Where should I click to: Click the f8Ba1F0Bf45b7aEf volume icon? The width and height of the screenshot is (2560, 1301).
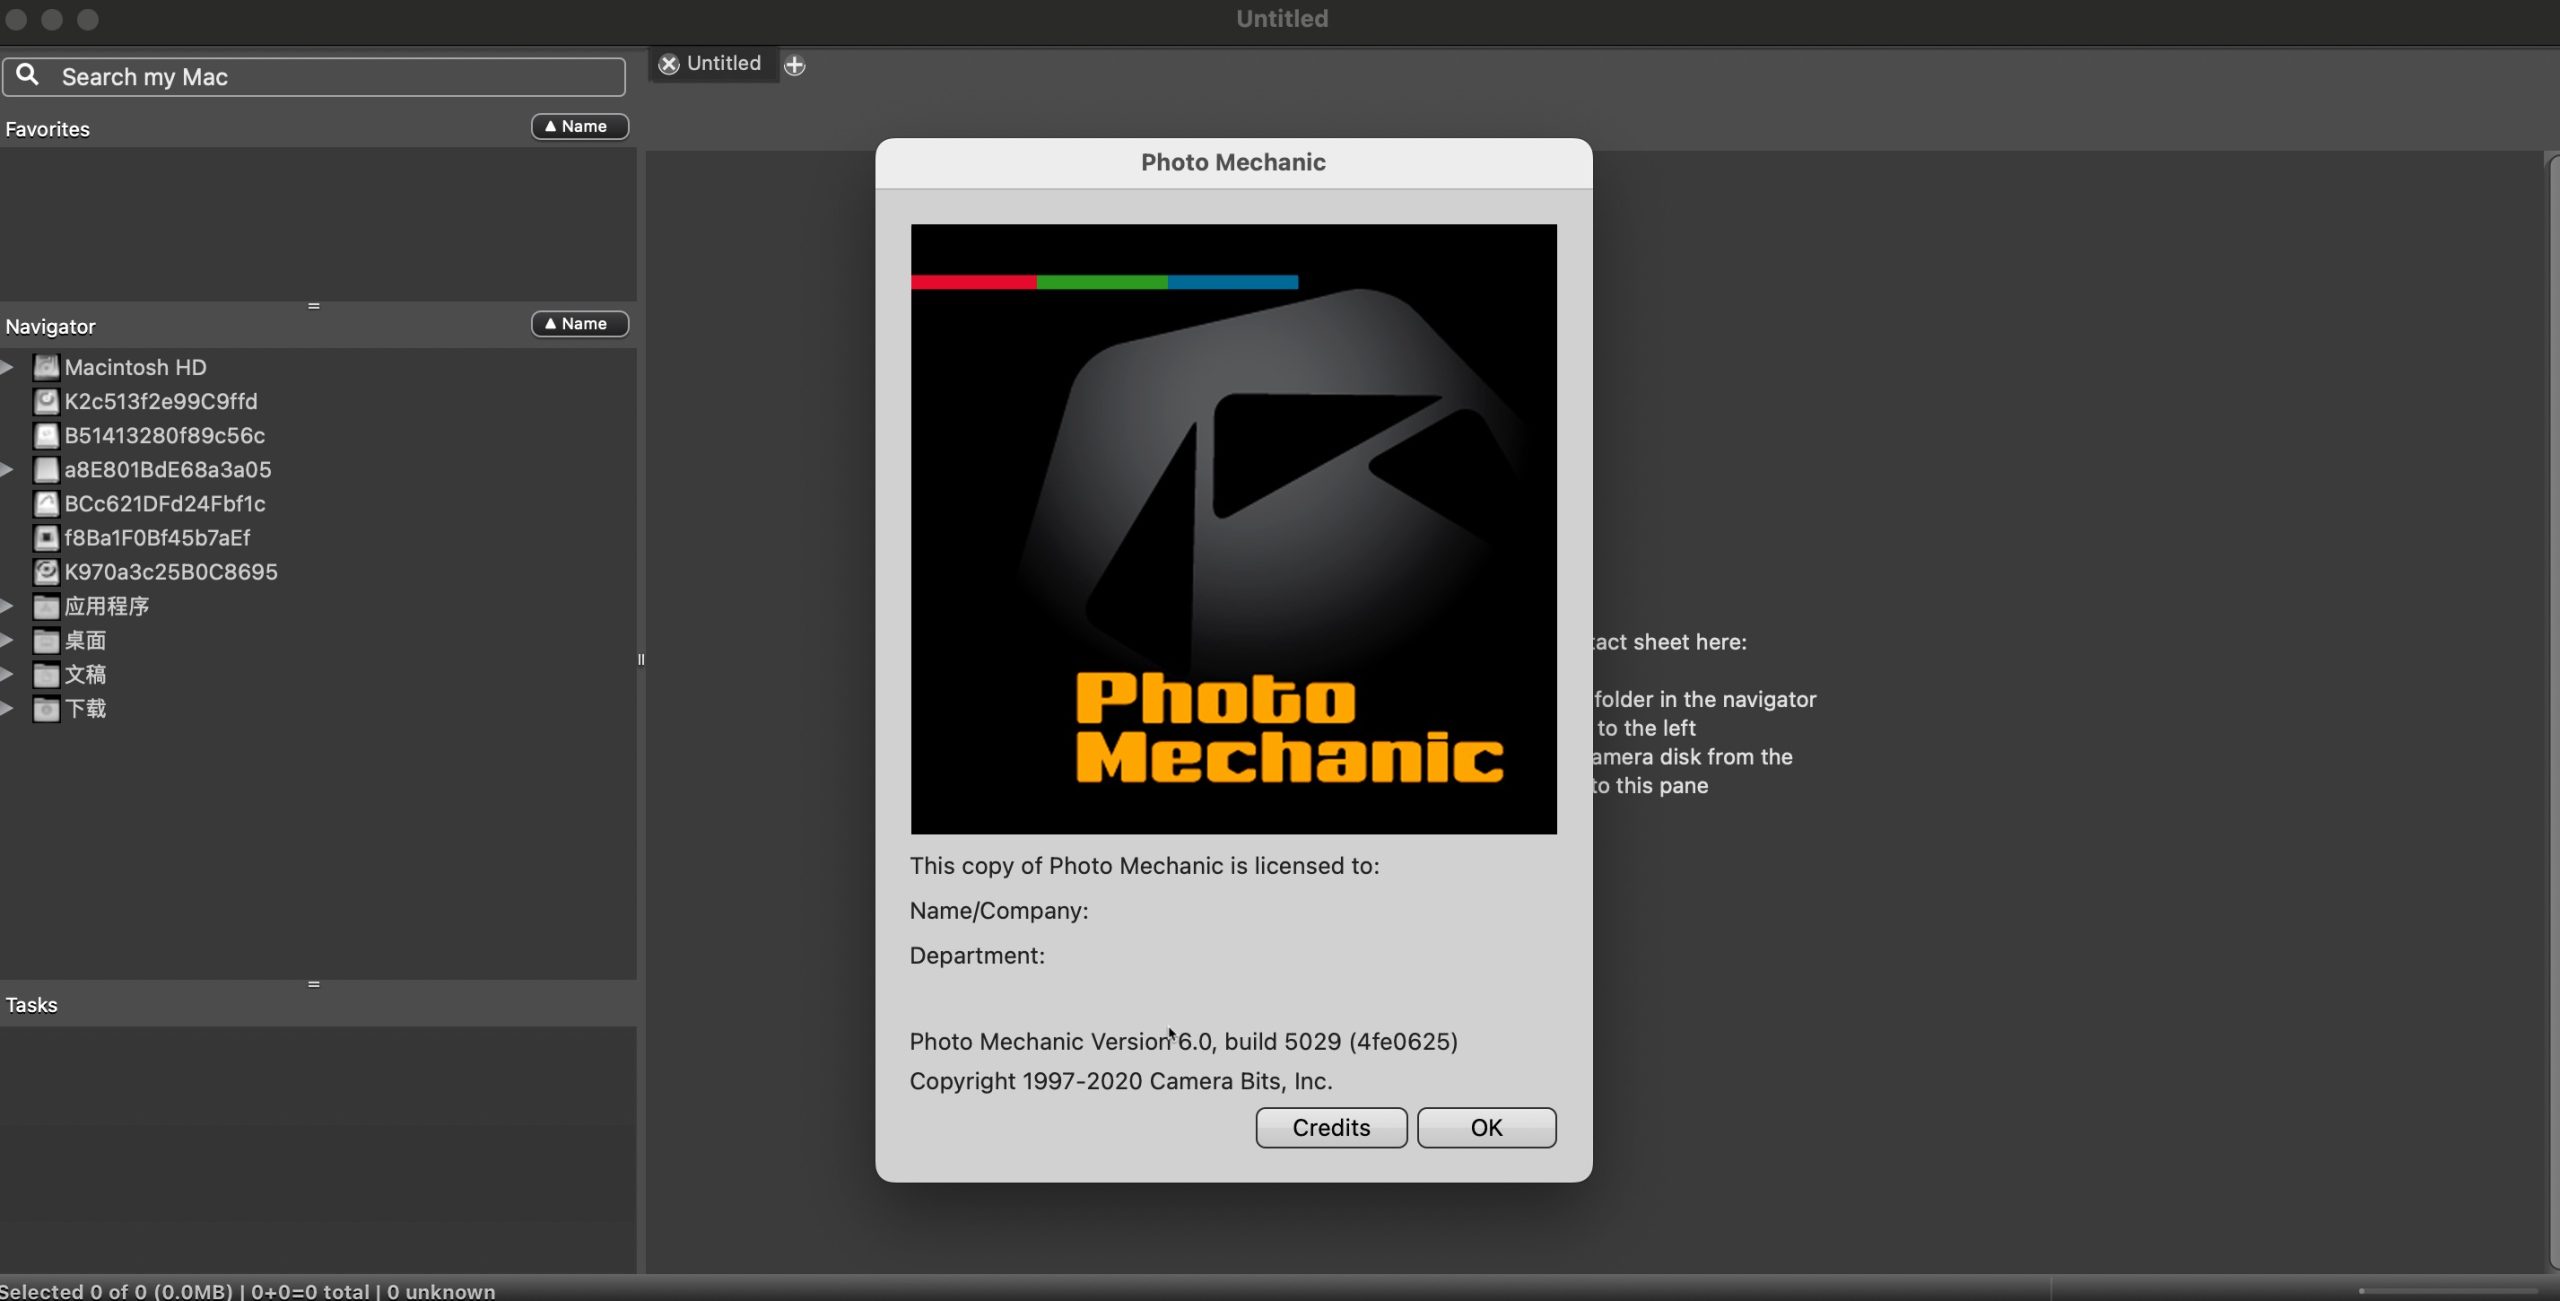coord(46,538)
